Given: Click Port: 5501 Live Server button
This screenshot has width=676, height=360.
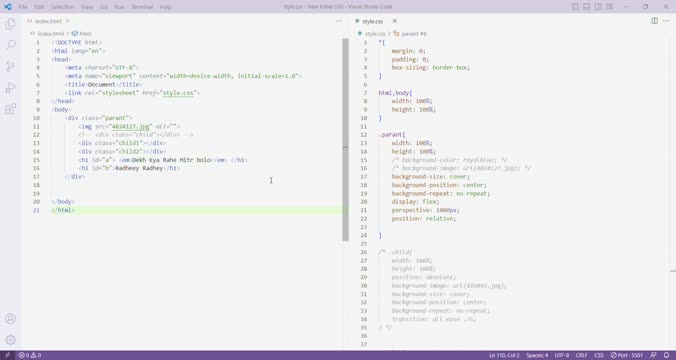Looking at the screenshot, I should click(x=626, y=355).
